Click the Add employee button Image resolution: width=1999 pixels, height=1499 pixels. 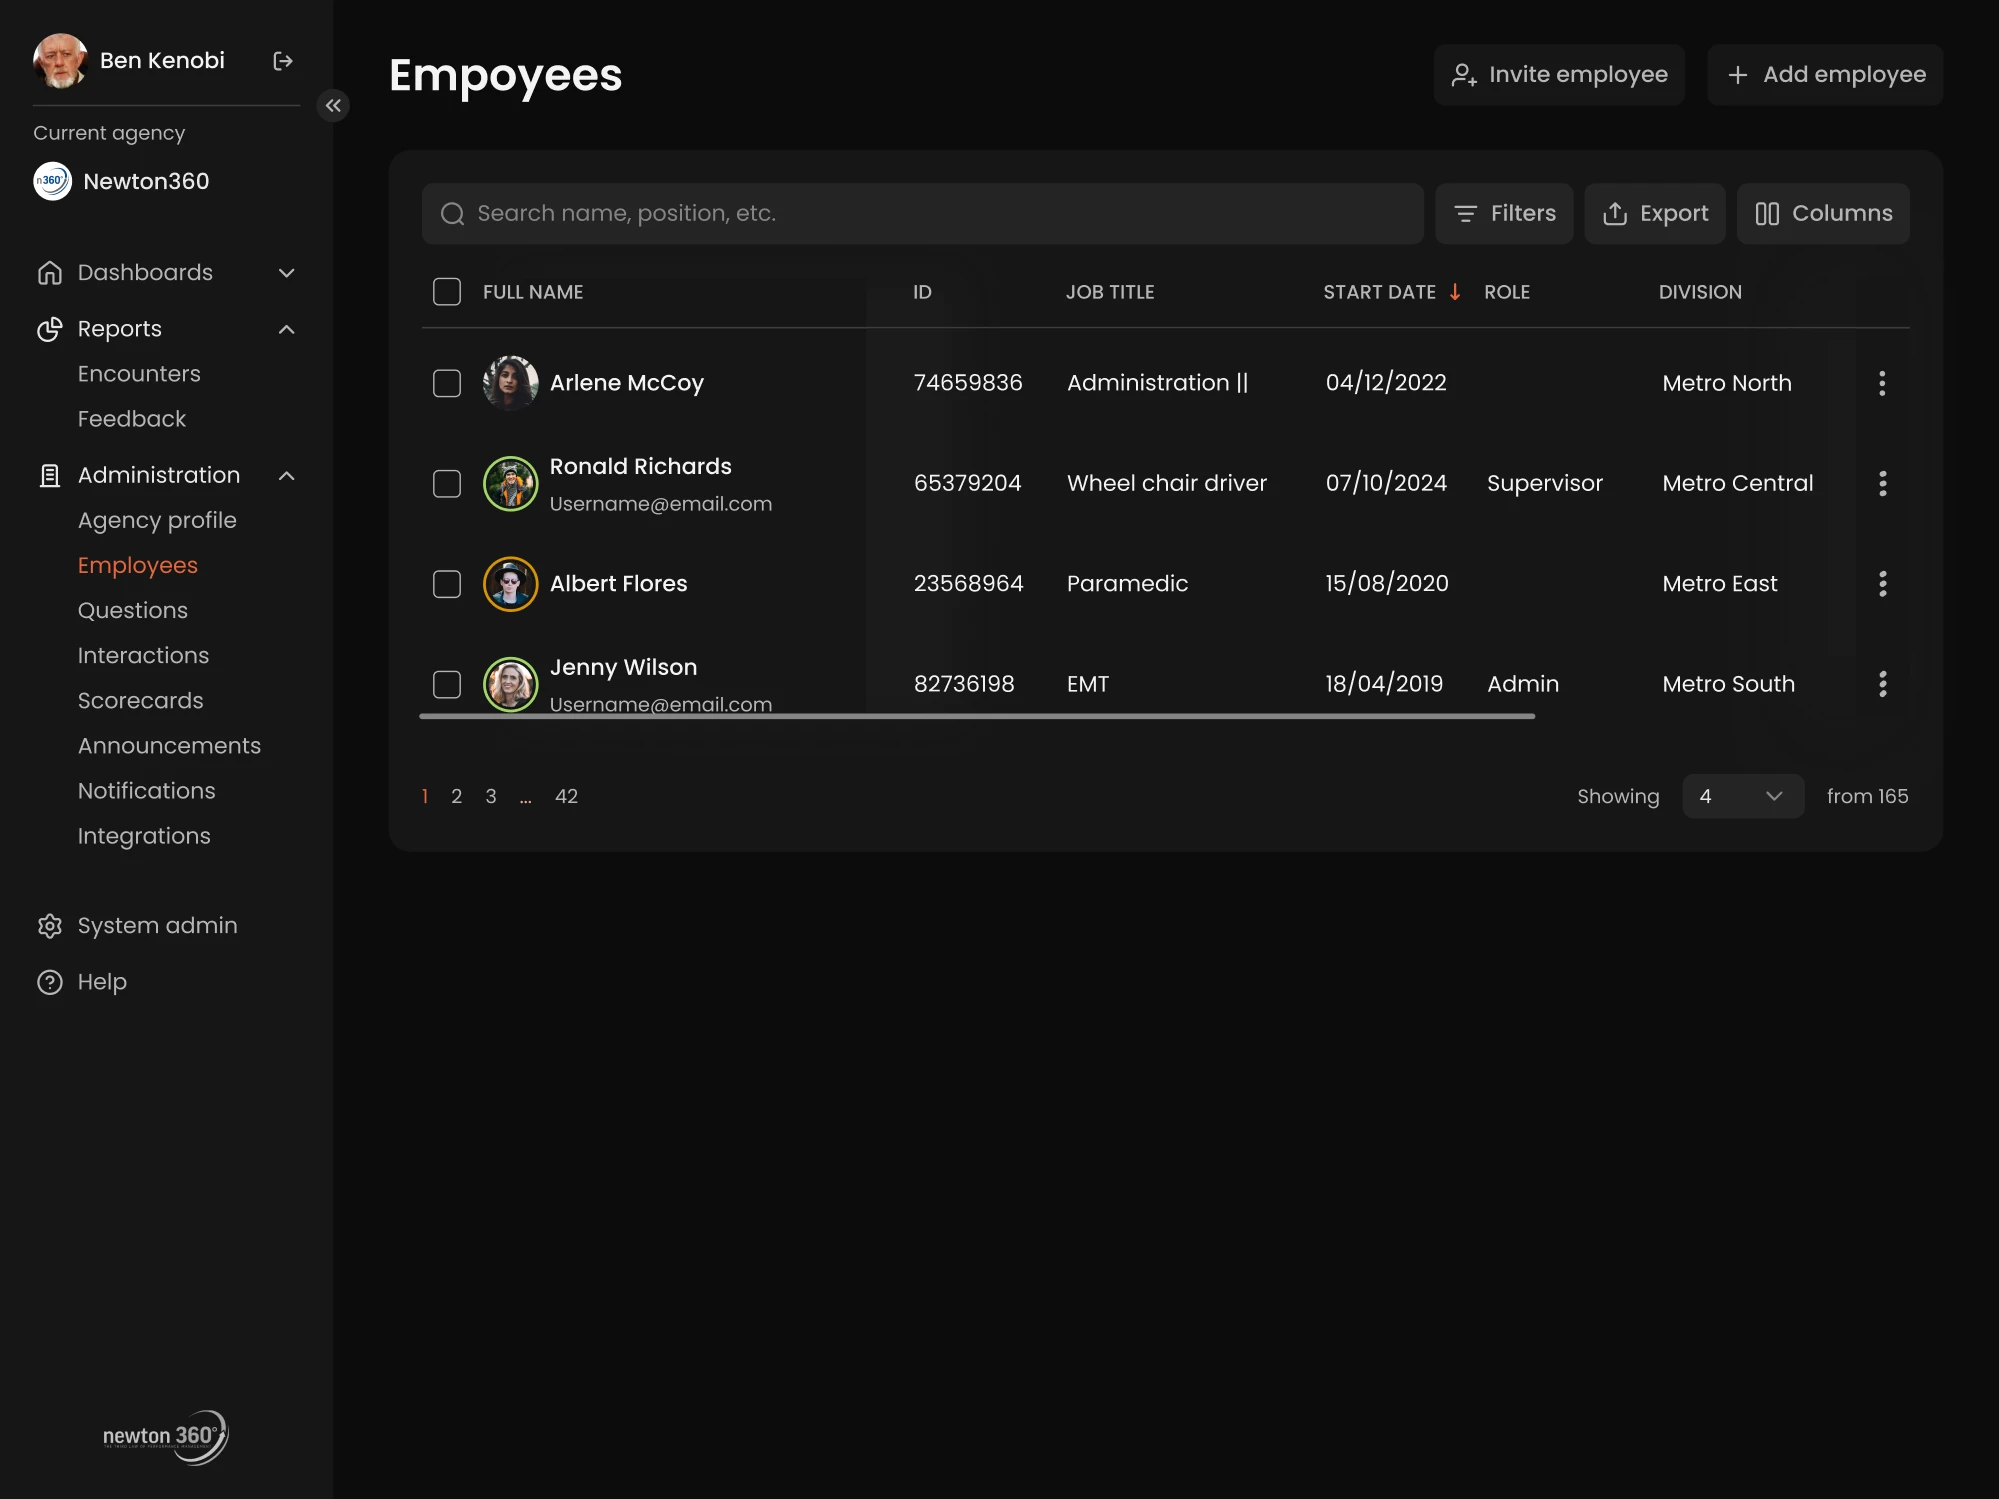[1824, 74]
